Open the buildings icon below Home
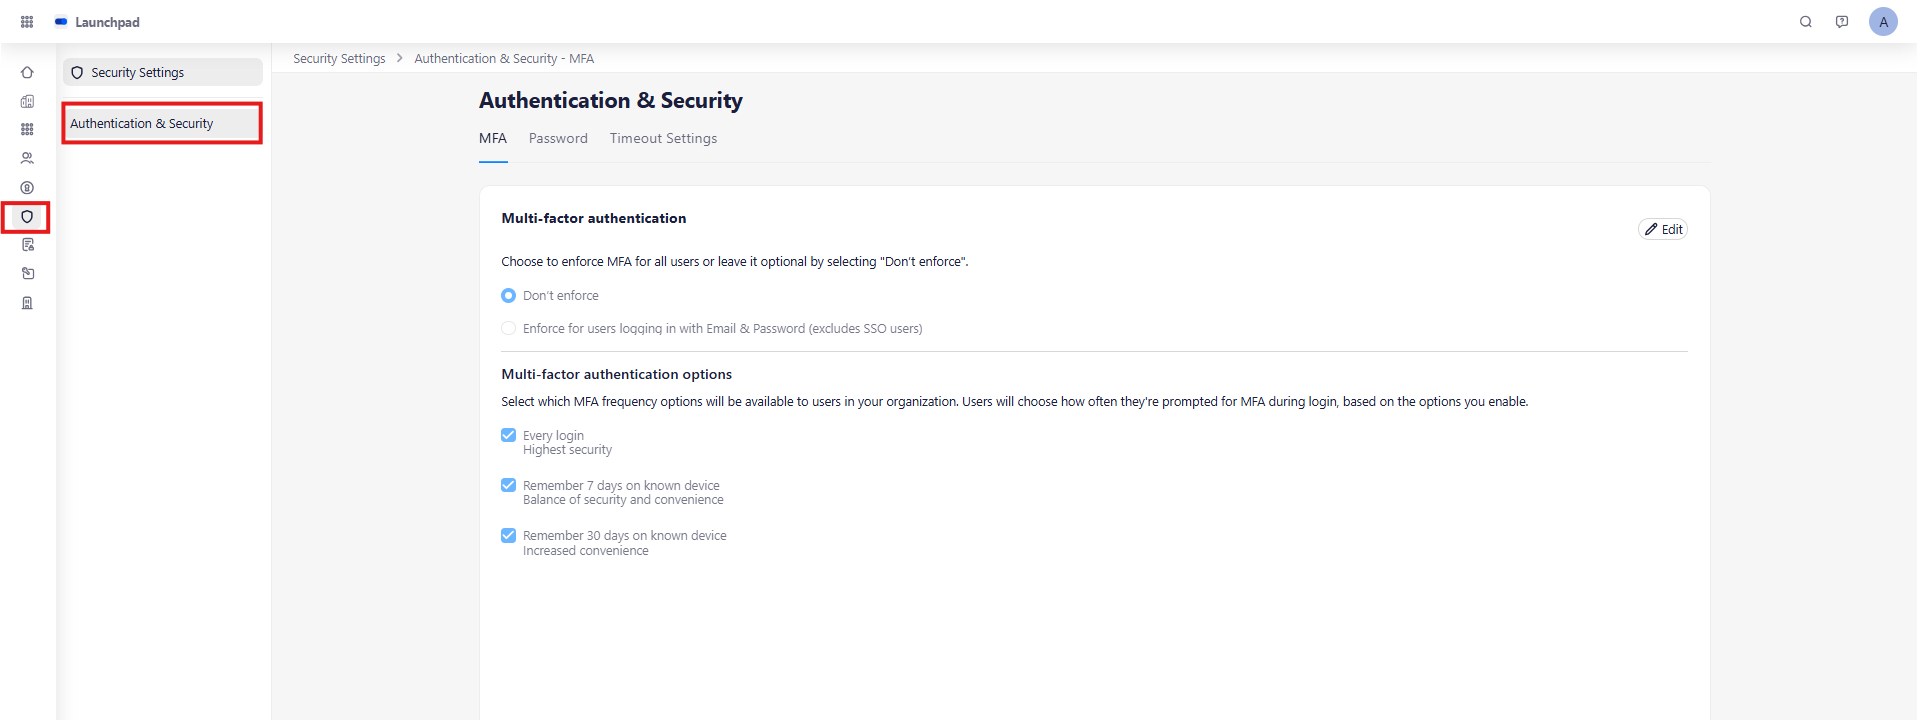Screen dimensions: 1917x720 pos(27,101)
